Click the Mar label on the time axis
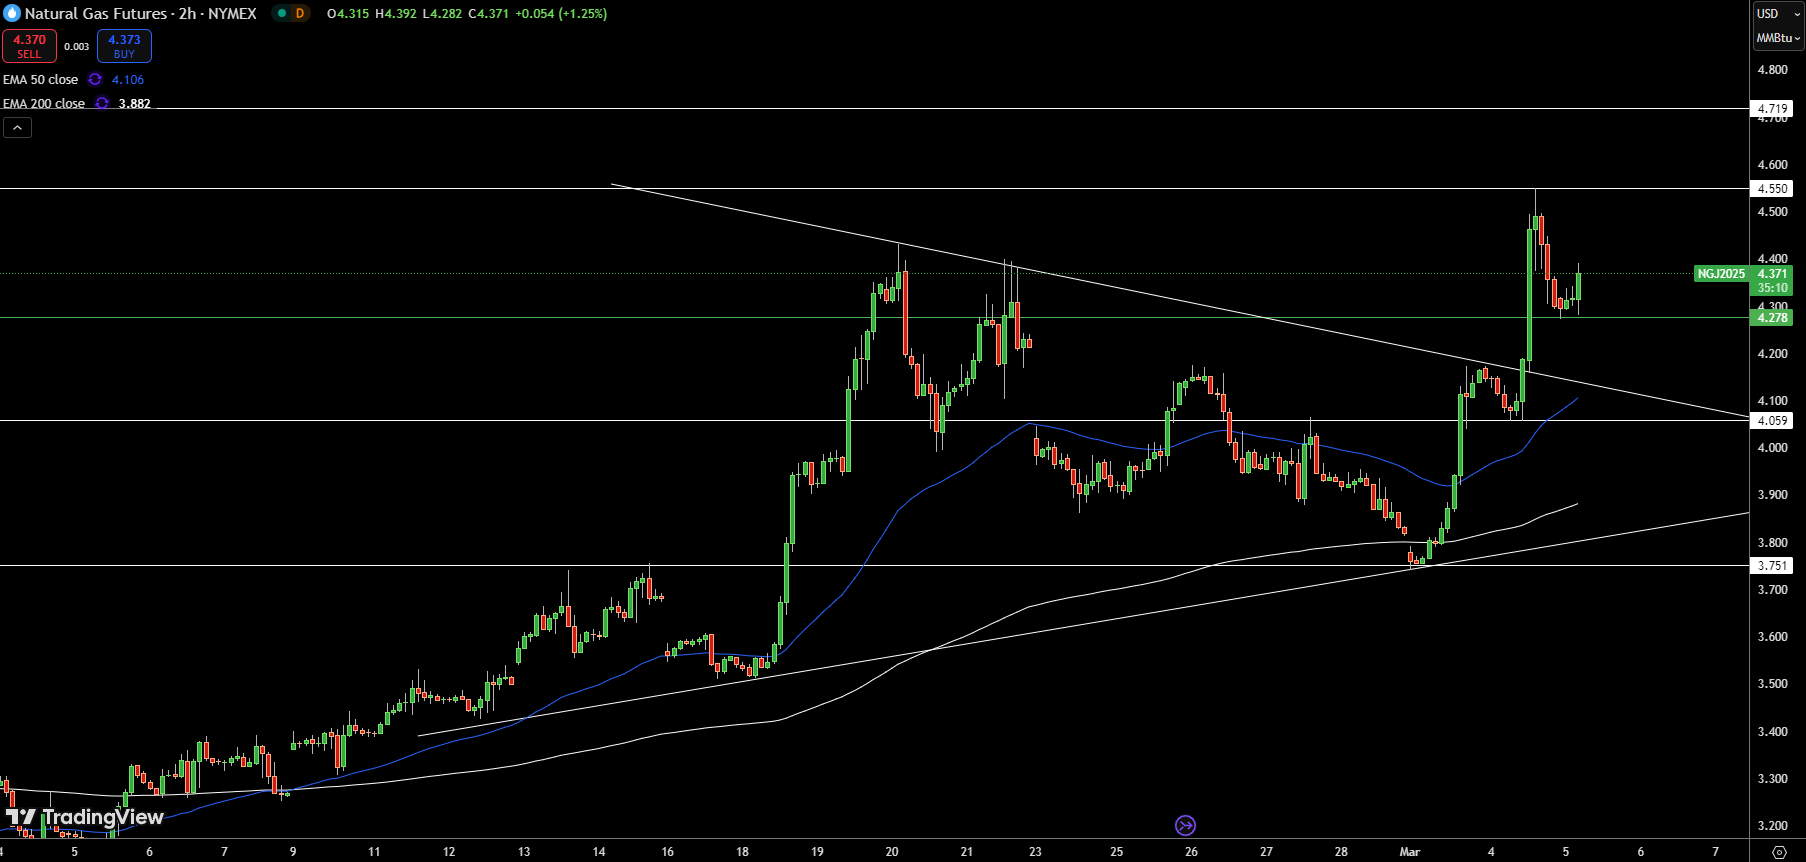The width and height of the screenshot is (1806, 862). [x=1409, y=851]
